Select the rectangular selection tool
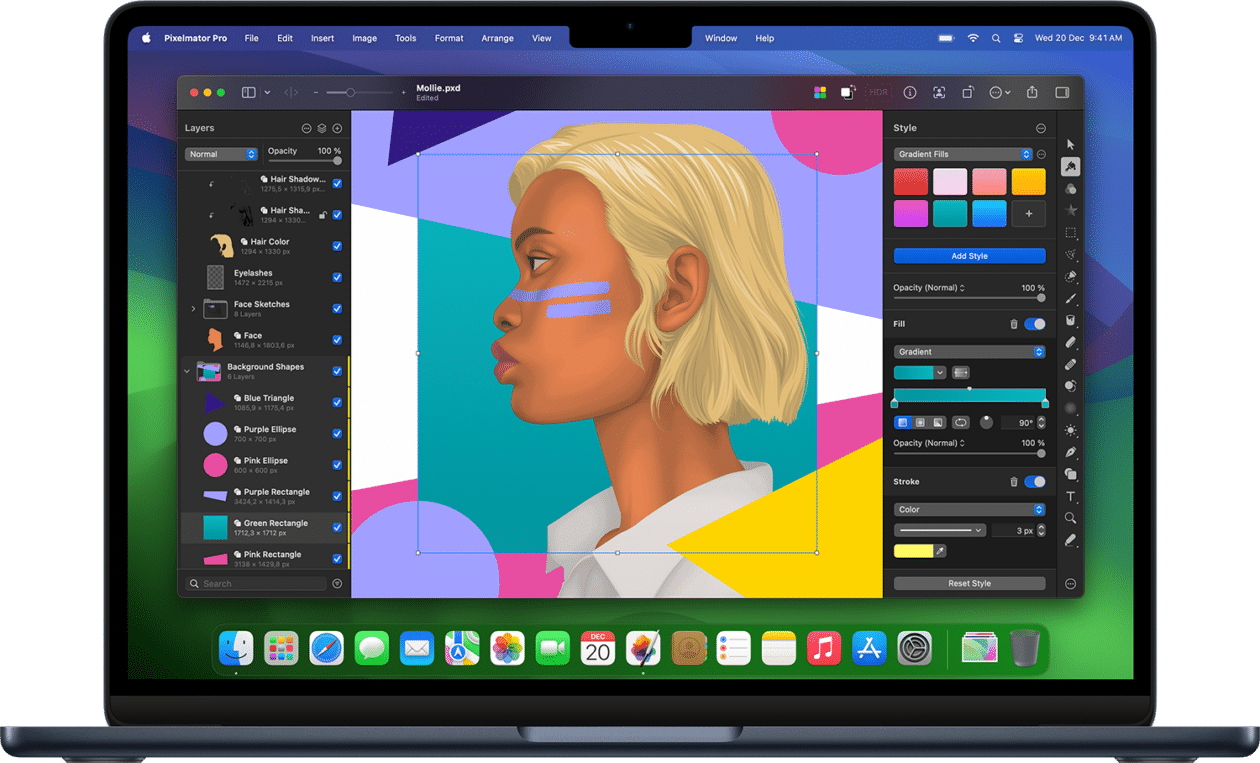This screenshot has width=1260, height=763. pyautogui.click(x=1070, y=234)
